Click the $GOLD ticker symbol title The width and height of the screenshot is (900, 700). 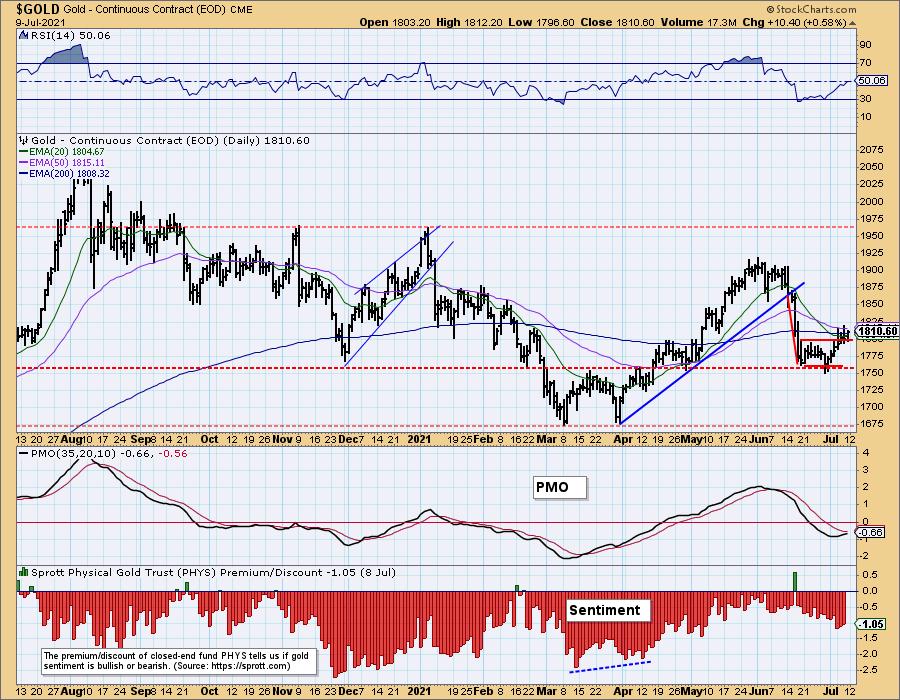tap(38, 10)
